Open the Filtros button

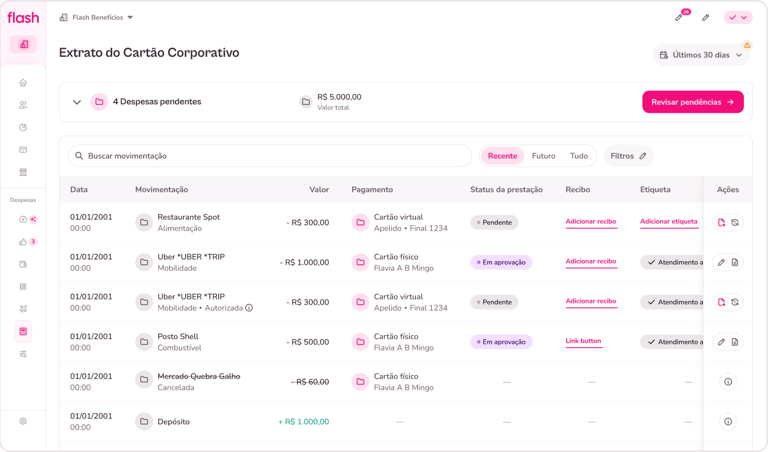[628, 156]
